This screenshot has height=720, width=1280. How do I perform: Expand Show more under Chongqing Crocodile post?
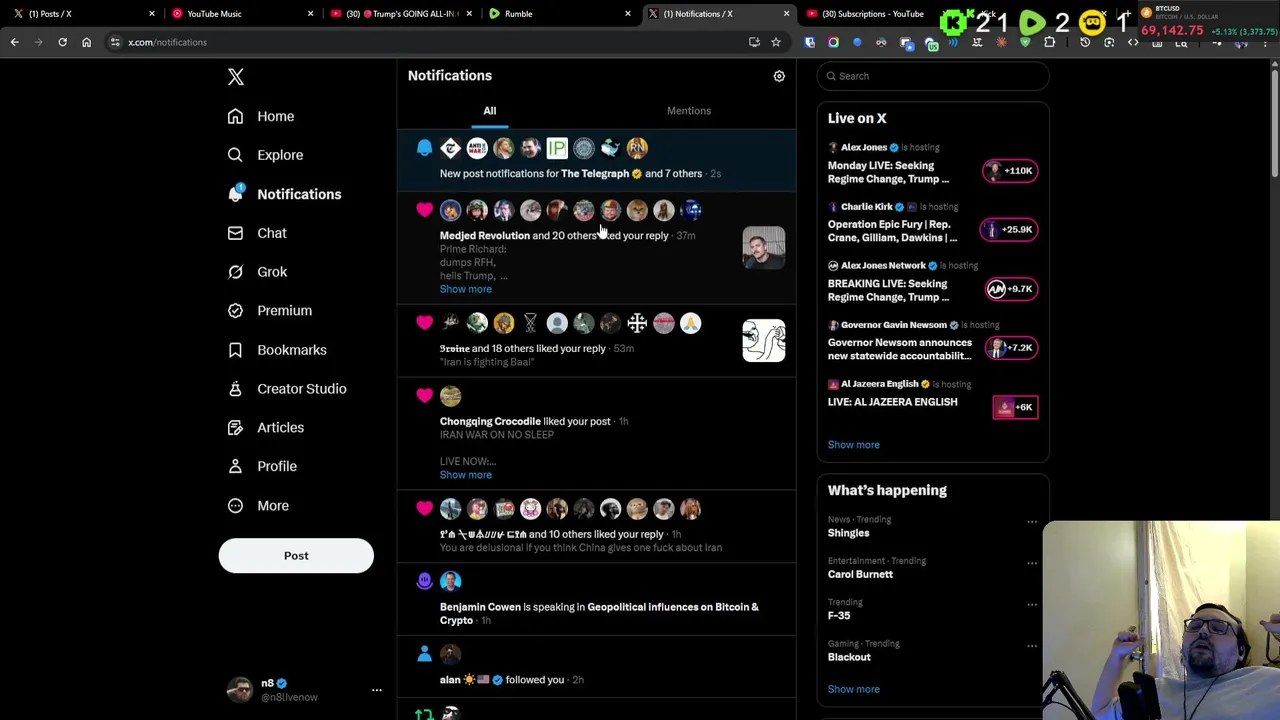466,475
